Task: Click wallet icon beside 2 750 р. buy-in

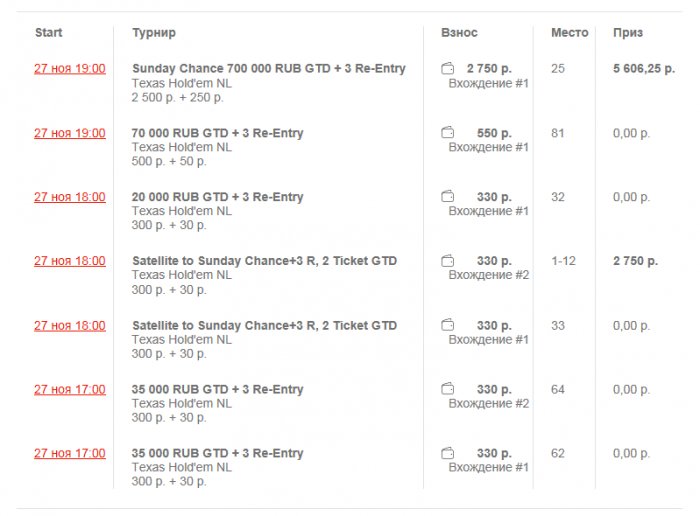Action: point(448,69)
